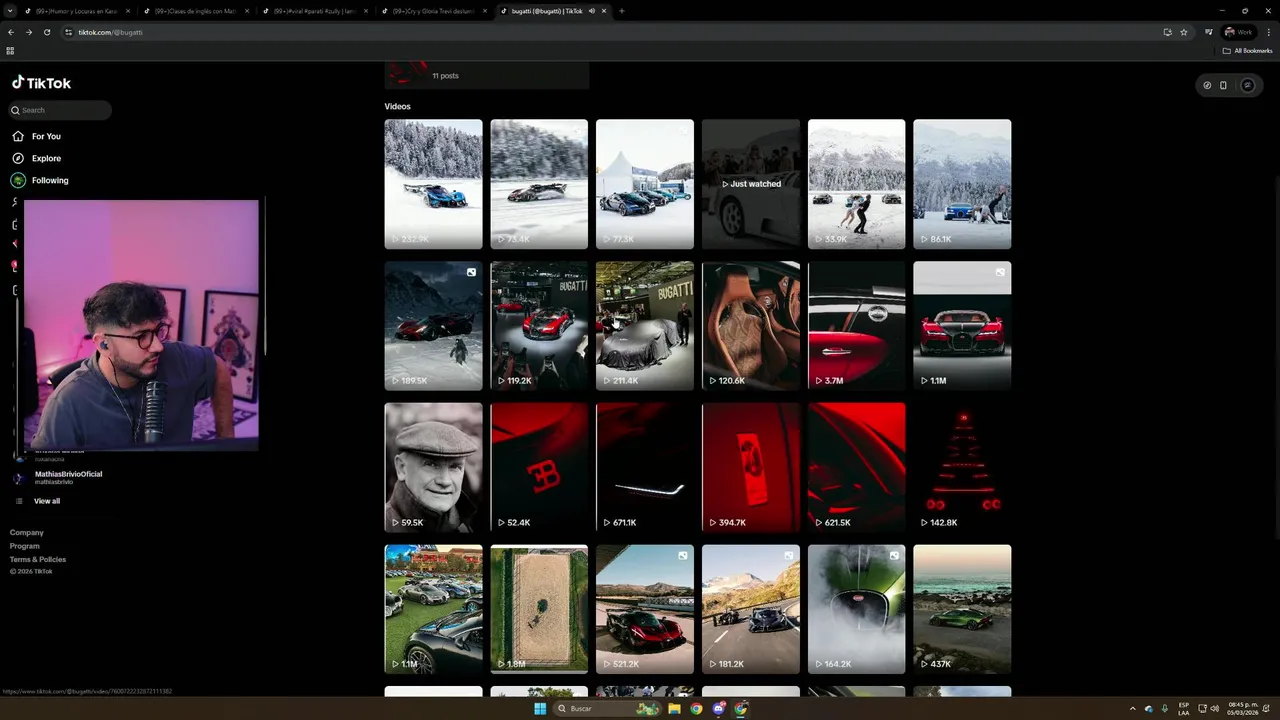
Task: Open the apps grid in bookmarks bar
Action: point(10,50)
